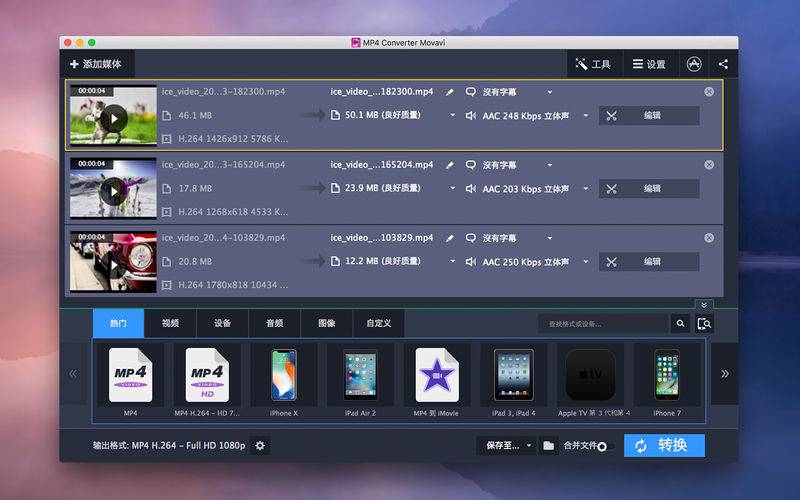Expand 23.9 MB output quality dropdown
Viewport: 800px width, 500px height.
[x=452, y=188]
